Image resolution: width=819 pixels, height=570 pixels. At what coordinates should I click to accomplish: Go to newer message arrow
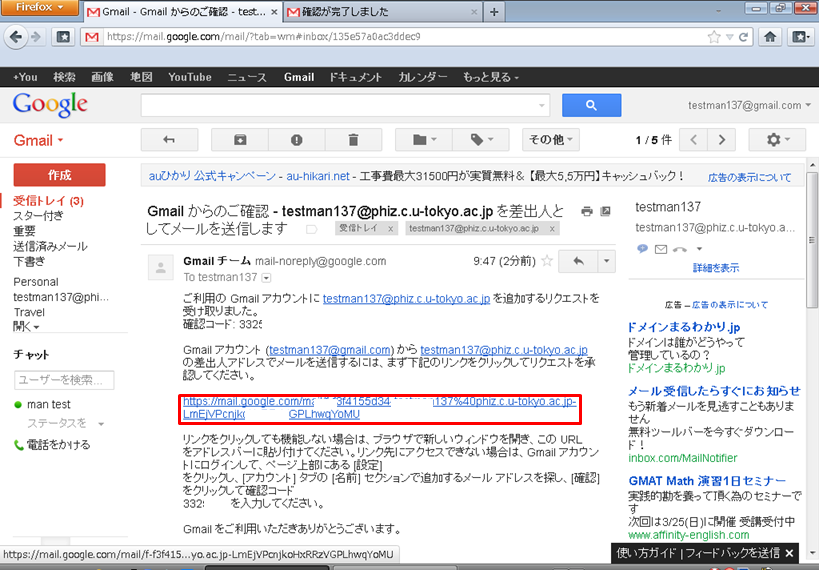coord(694,139)
